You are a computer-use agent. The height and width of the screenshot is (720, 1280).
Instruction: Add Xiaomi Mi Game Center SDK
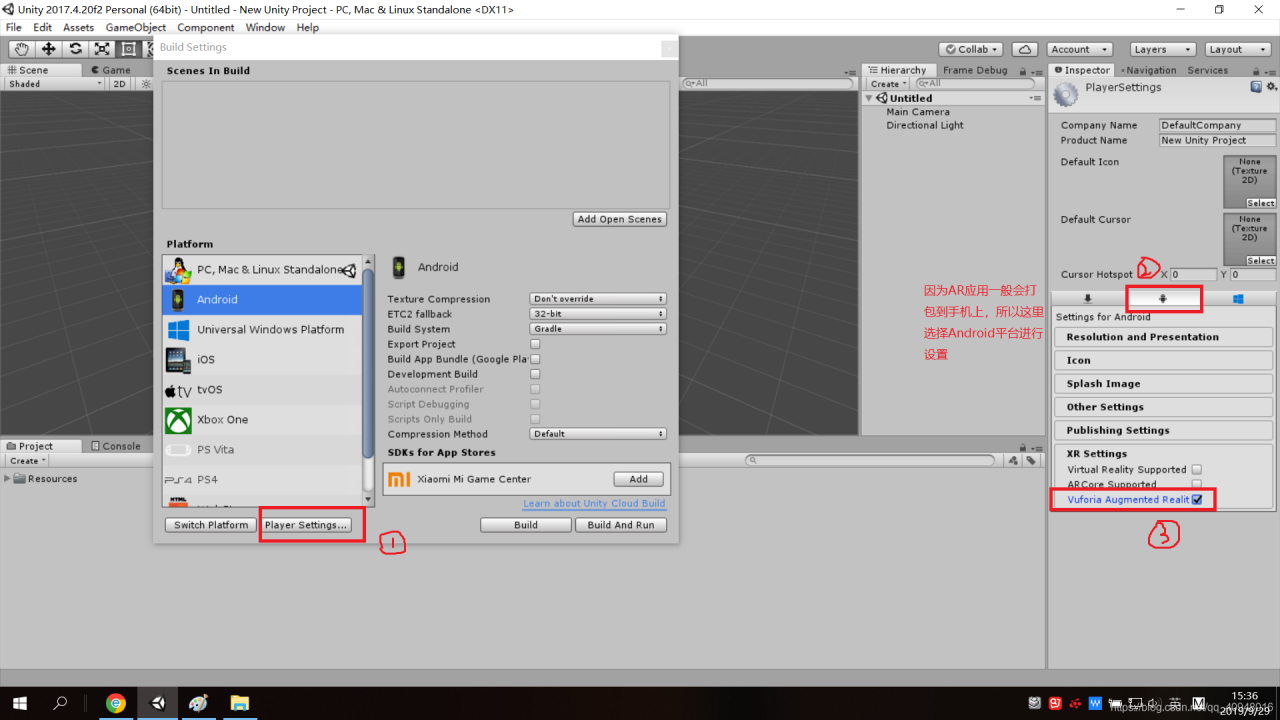click(x=639, y=479)
